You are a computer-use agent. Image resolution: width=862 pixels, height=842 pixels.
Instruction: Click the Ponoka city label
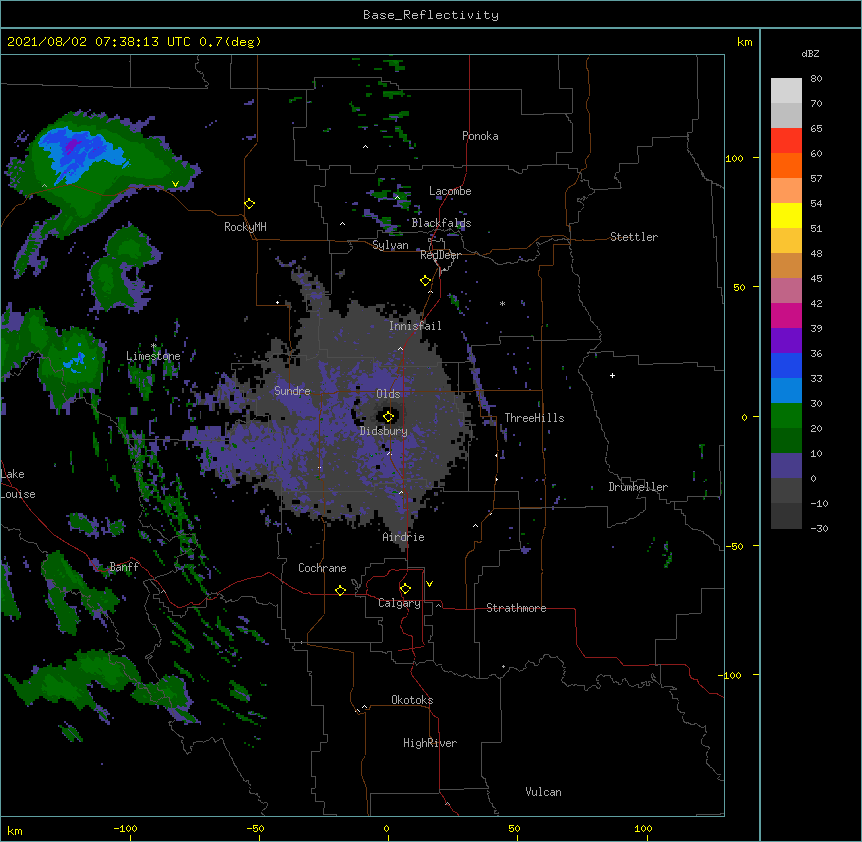(480, 136)
